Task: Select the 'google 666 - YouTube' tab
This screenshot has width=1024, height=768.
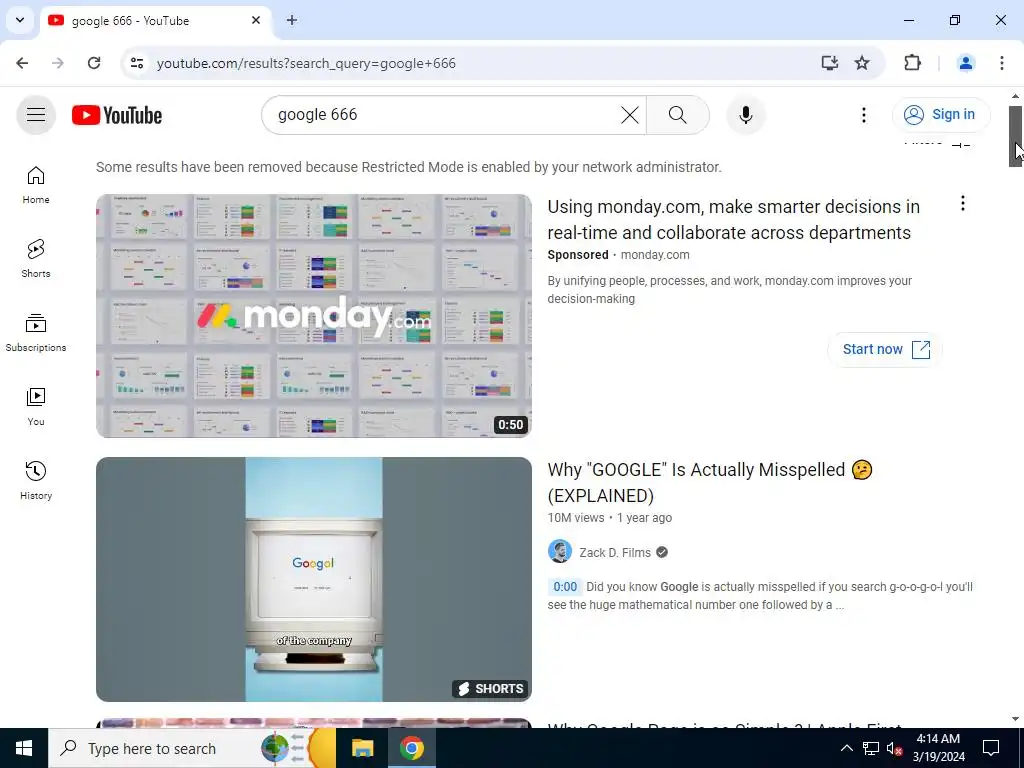Action: click(155, 21)
